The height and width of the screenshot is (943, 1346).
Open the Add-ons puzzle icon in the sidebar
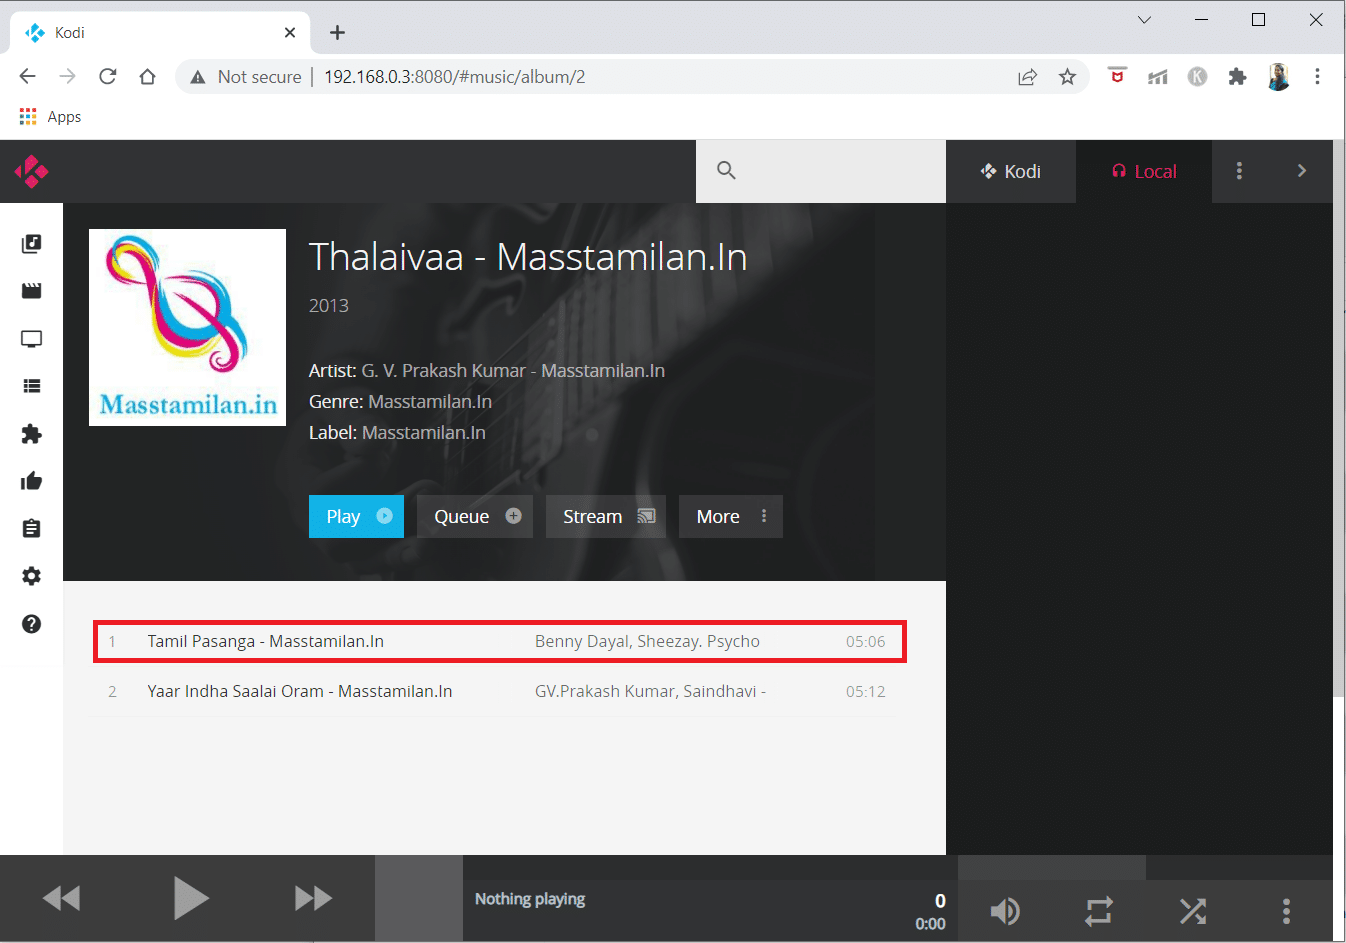pyautogui.click(x=32, y=434)
